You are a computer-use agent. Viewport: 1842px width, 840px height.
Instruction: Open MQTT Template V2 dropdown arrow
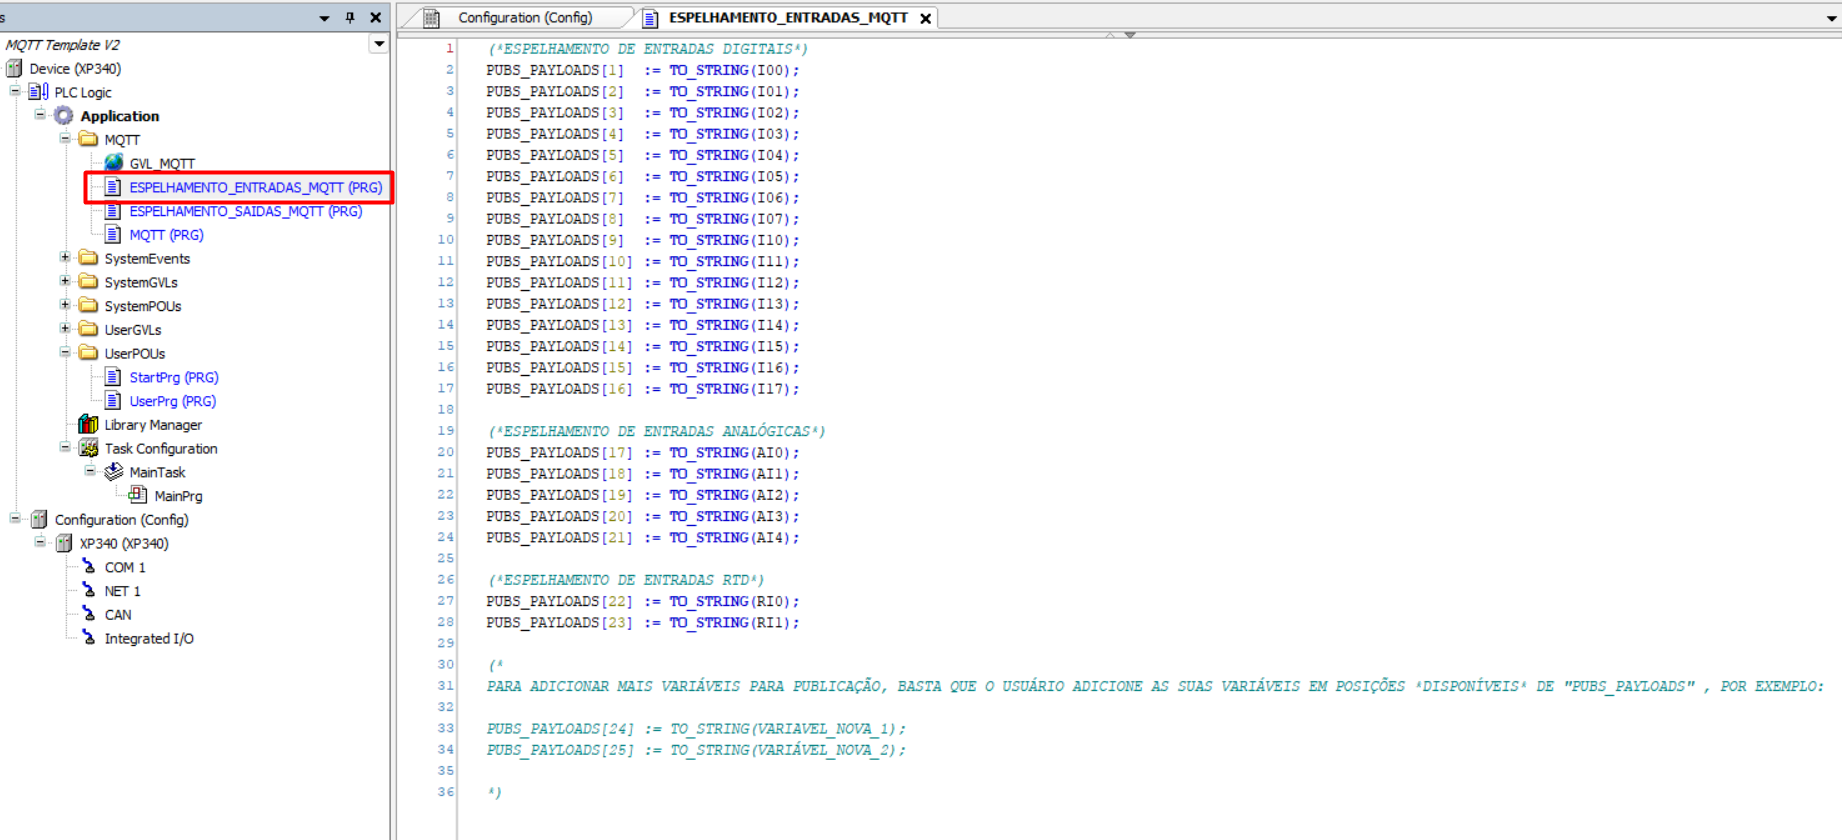379,44
